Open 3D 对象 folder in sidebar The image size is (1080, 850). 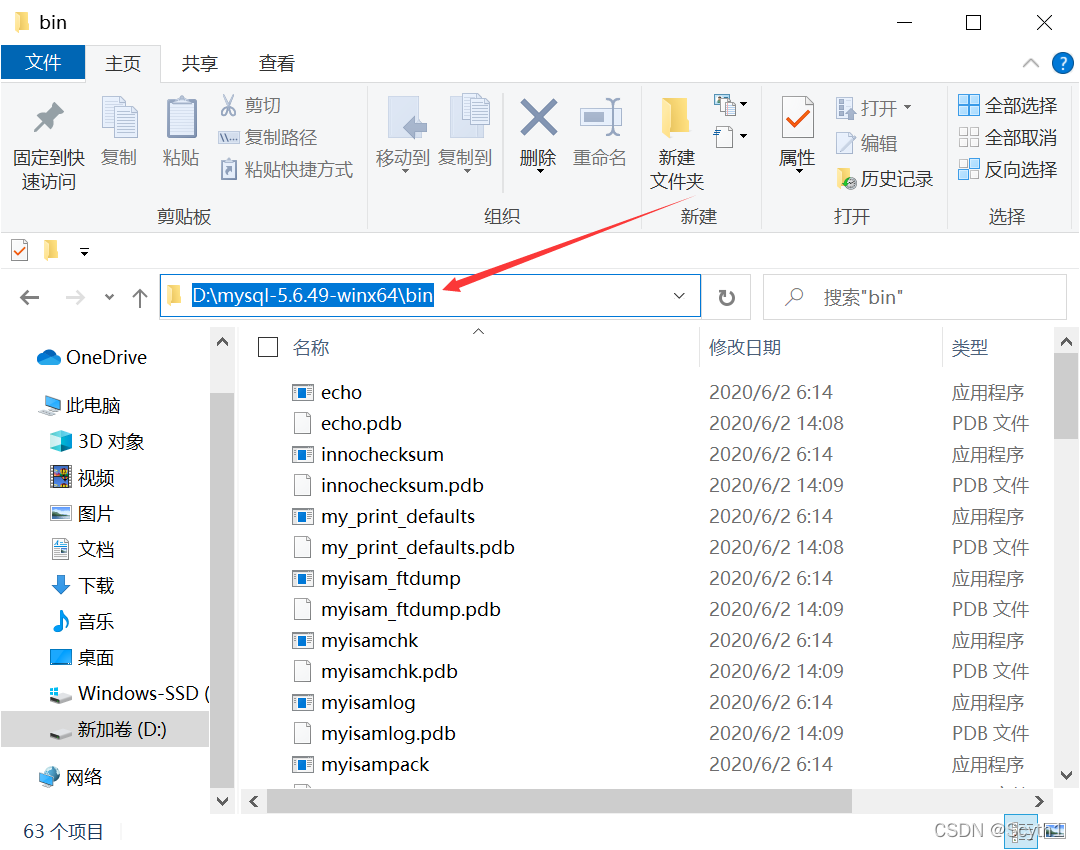tap(97, 442)
